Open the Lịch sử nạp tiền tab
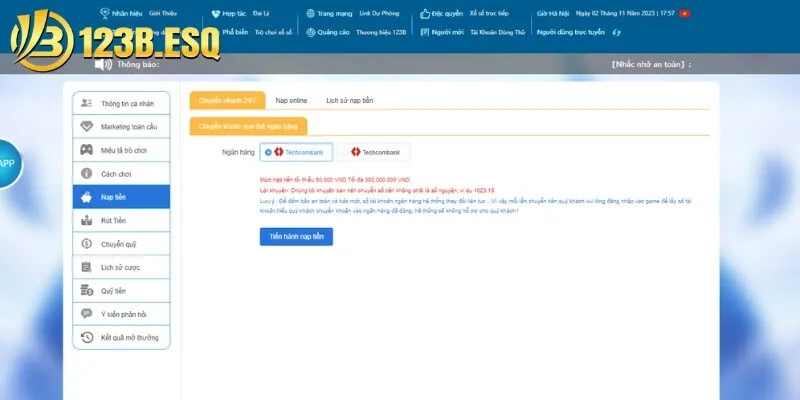The image size is (800, 400). tap(350, 101)
